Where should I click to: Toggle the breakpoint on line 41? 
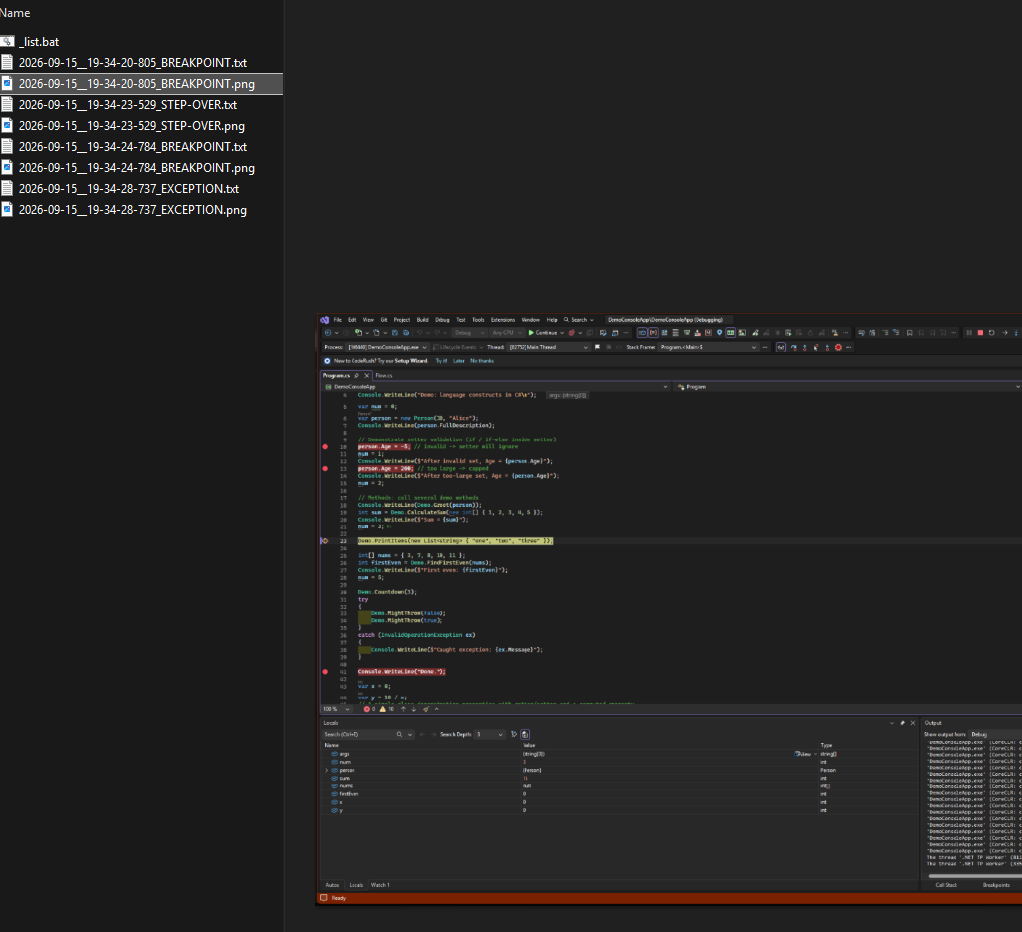(x=325, y=671)
